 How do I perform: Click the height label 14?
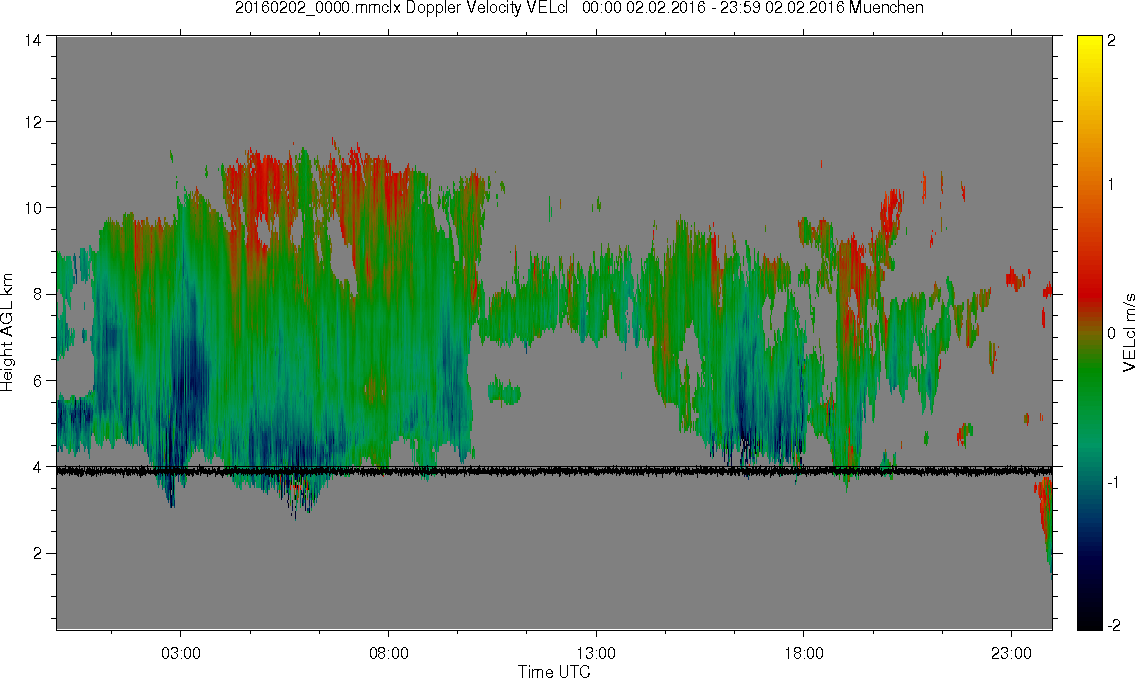tap(32, 41)
